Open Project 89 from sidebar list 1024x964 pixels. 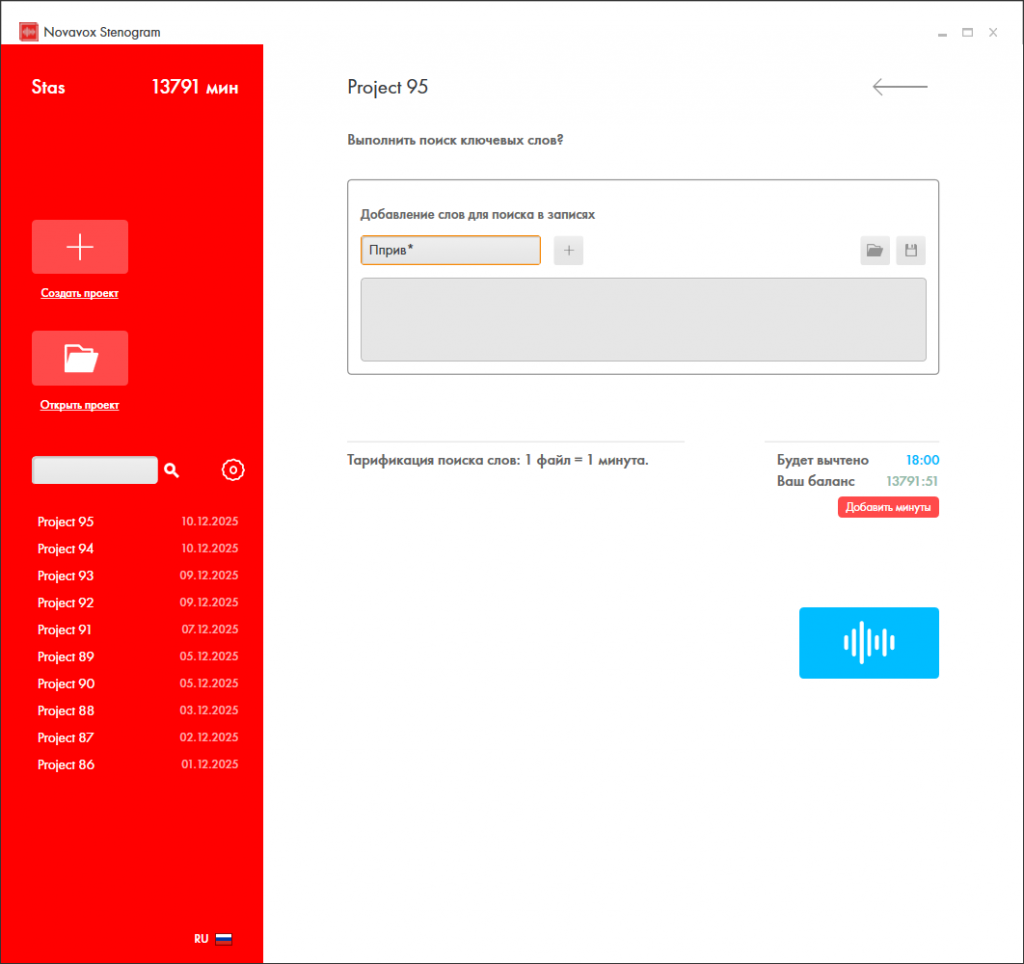(x=66, y=657)
